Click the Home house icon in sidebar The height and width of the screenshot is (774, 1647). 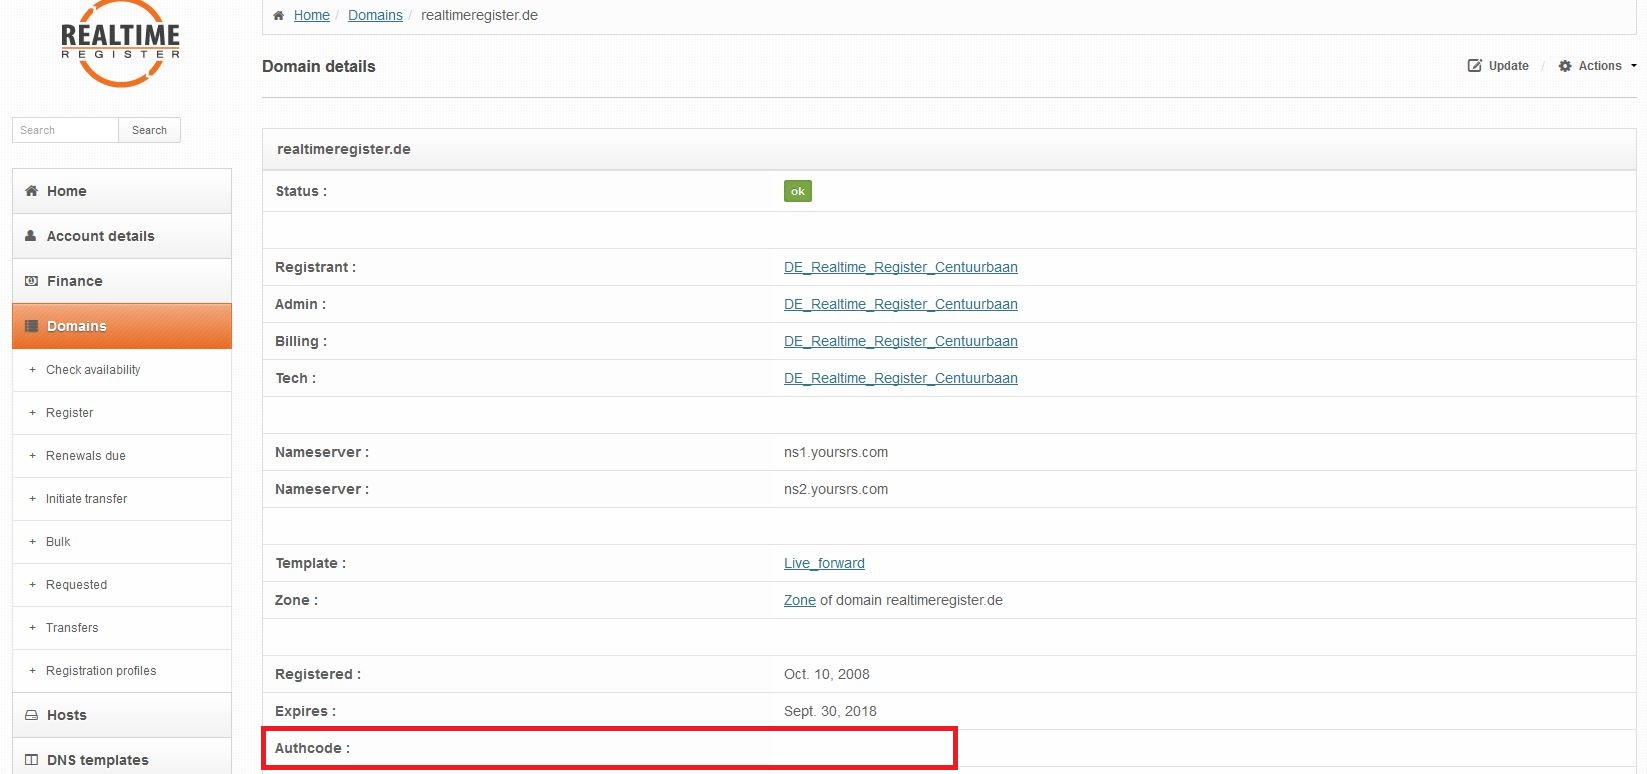coord(31,191)
